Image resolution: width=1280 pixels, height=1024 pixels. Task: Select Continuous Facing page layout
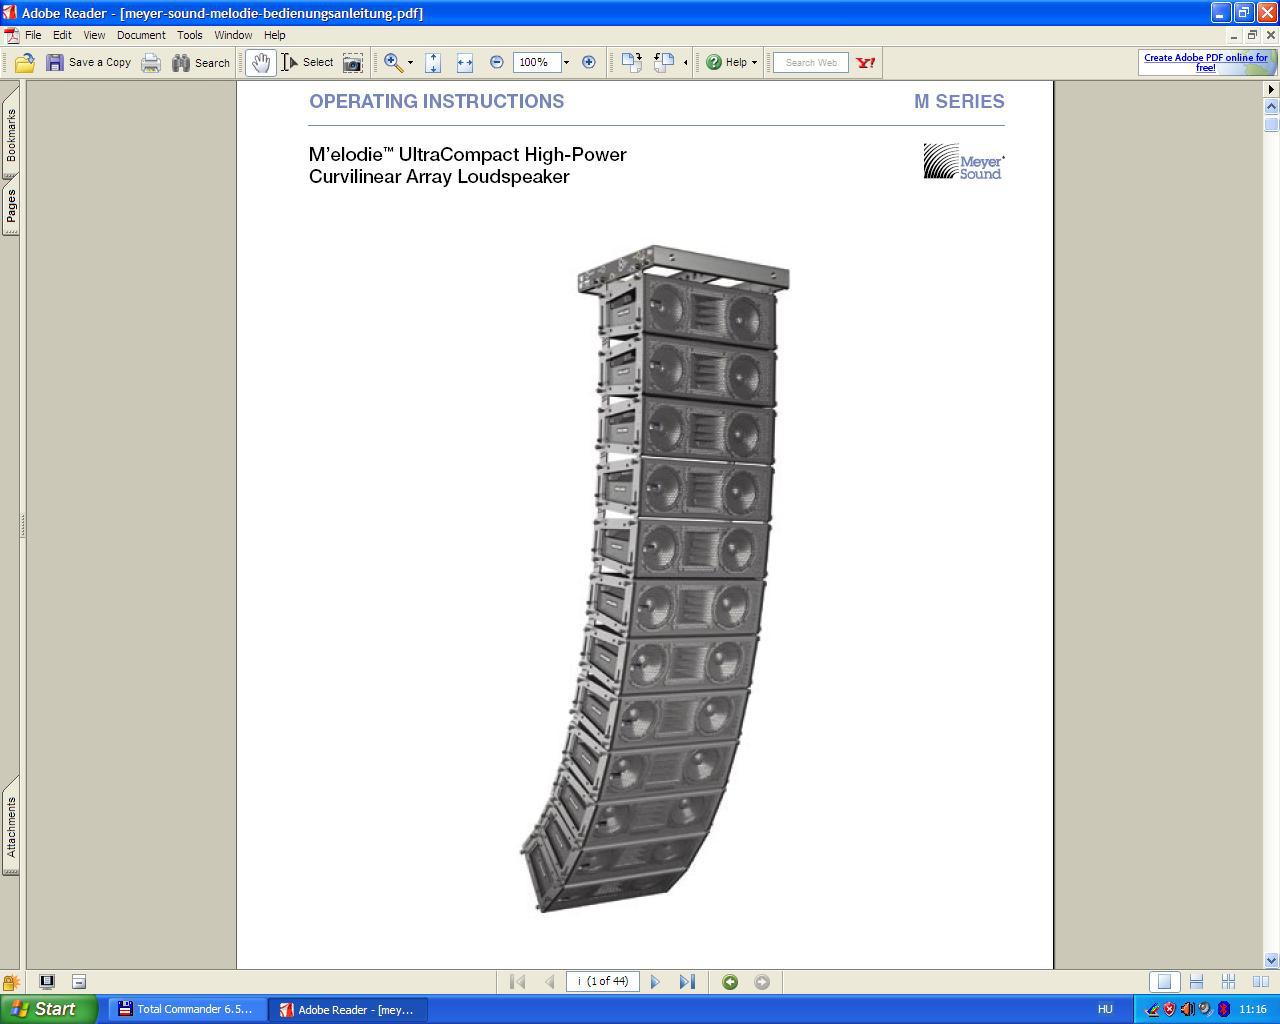tap(1228, 982)
